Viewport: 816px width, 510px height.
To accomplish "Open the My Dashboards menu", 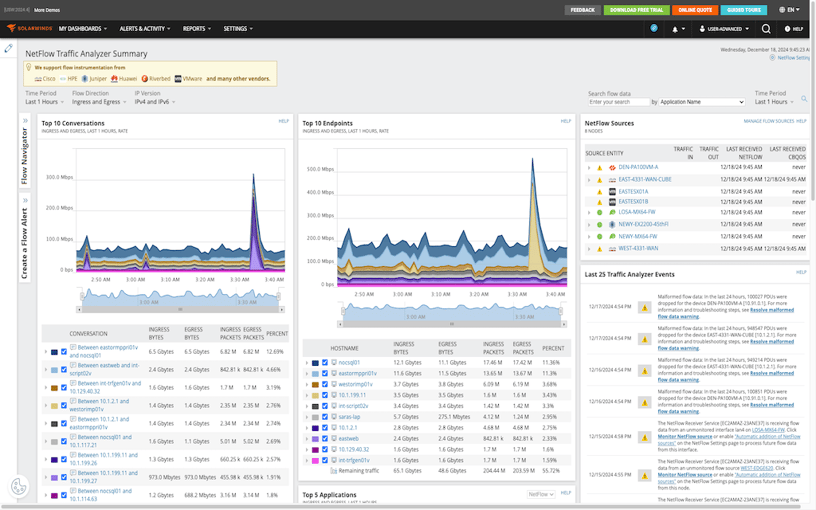I will [x=81, y=29].
